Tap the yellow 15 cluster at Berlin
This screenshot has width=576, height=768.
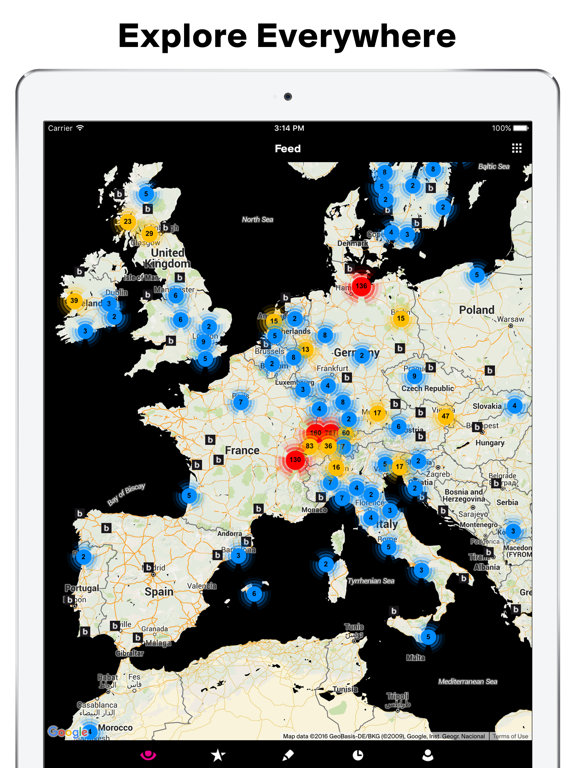pos(401,318)
